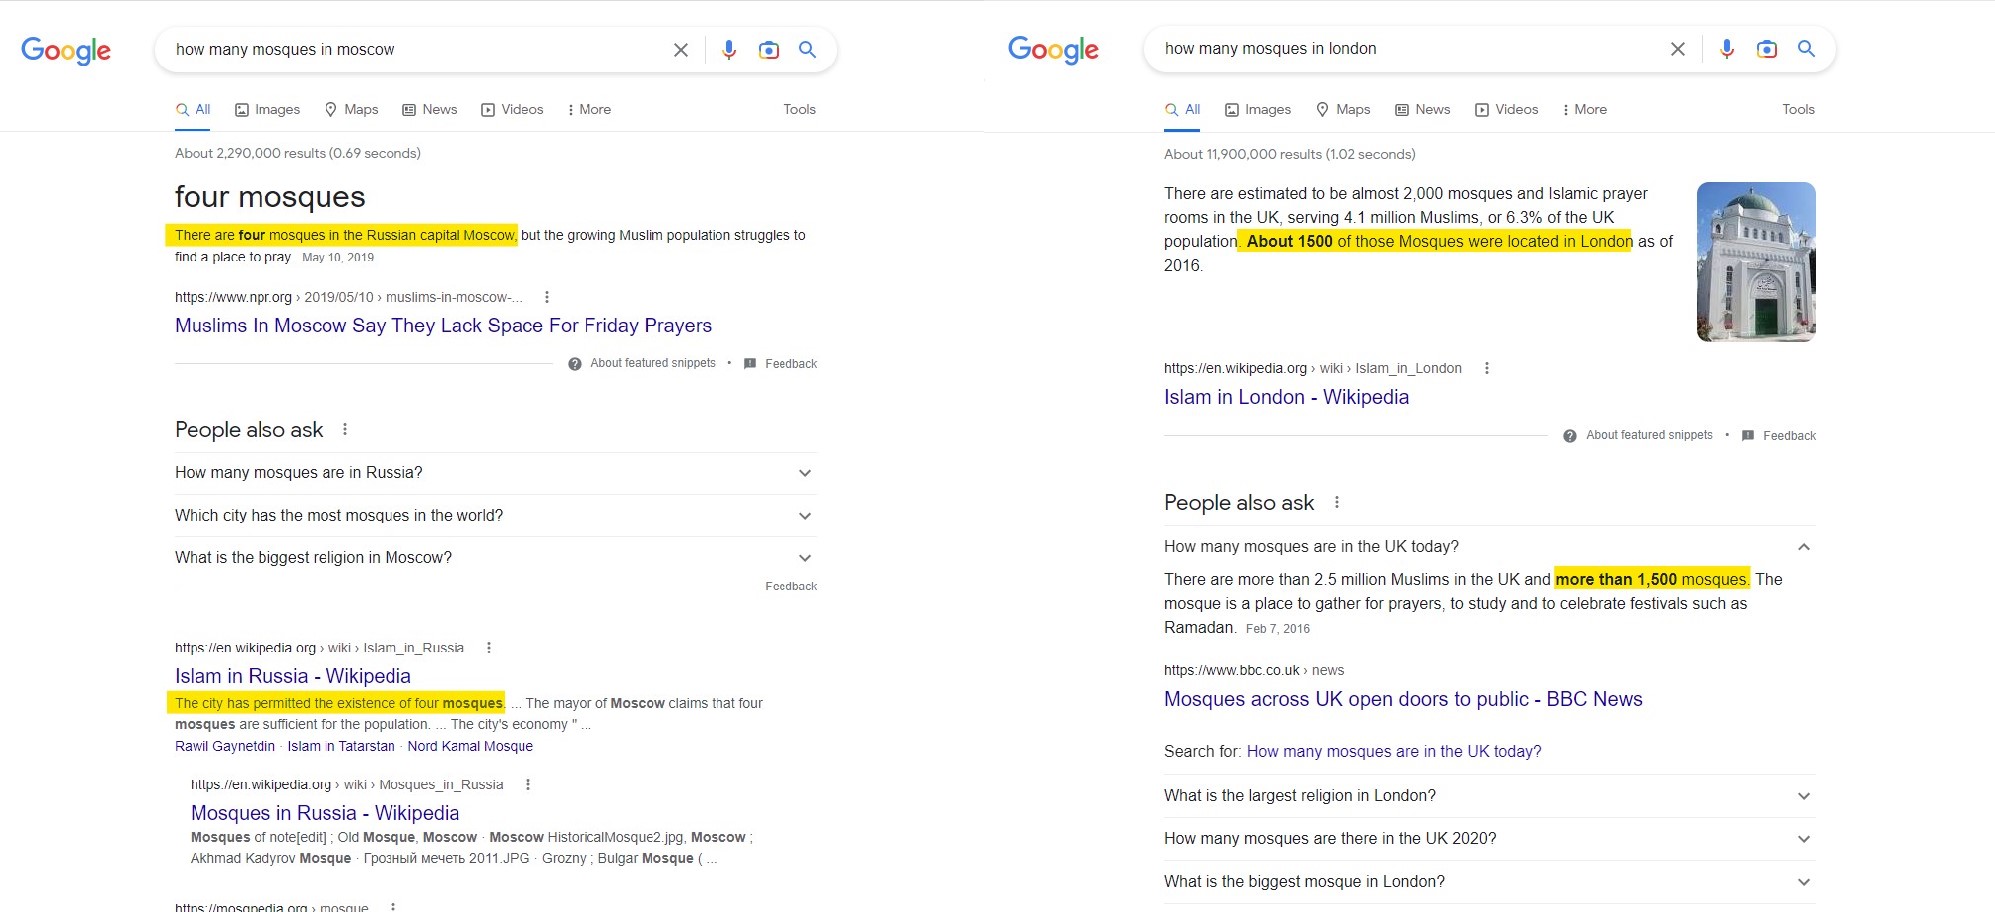
Task: Switch to Maps tab in the Moscow search
Action: click(351, 110)
